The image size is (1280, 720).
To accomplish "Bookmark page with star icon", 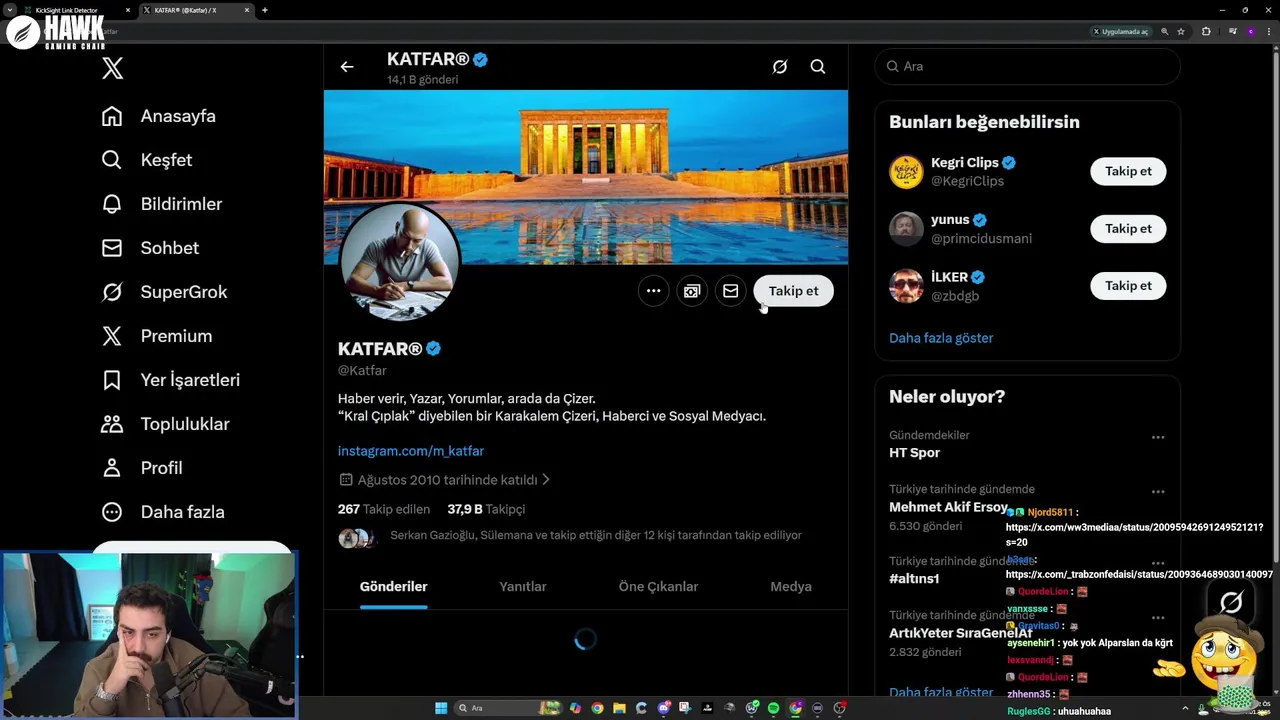I will pos(1181,31).
